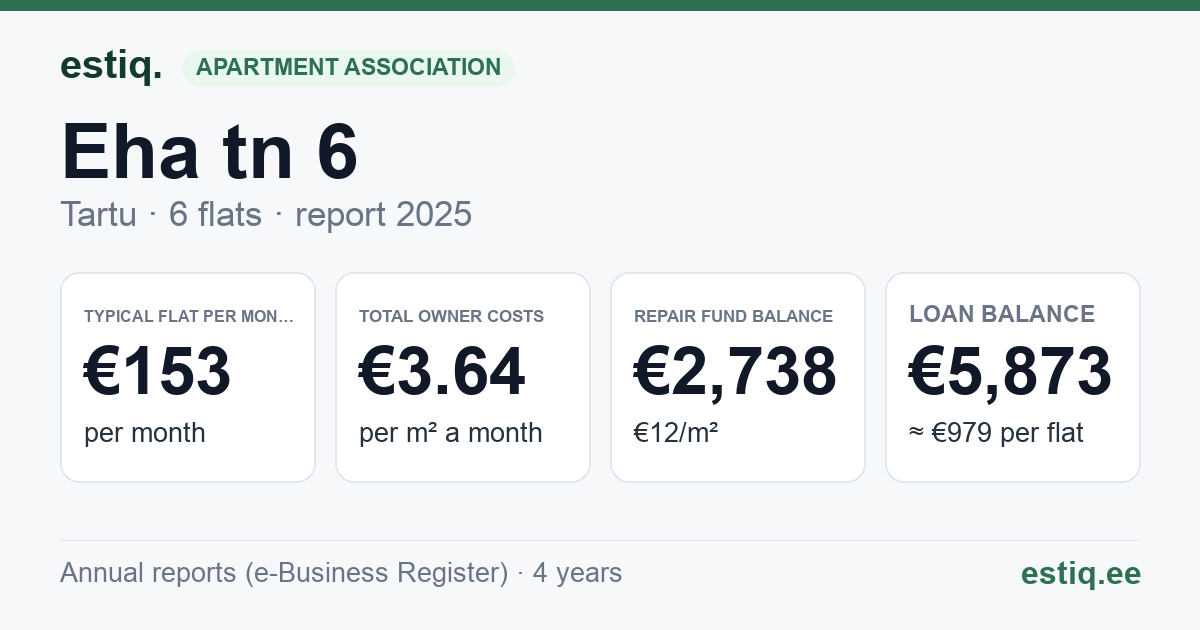Click the estiq. logo
The height and width of the screenshot is (630, 1200).
111,67
